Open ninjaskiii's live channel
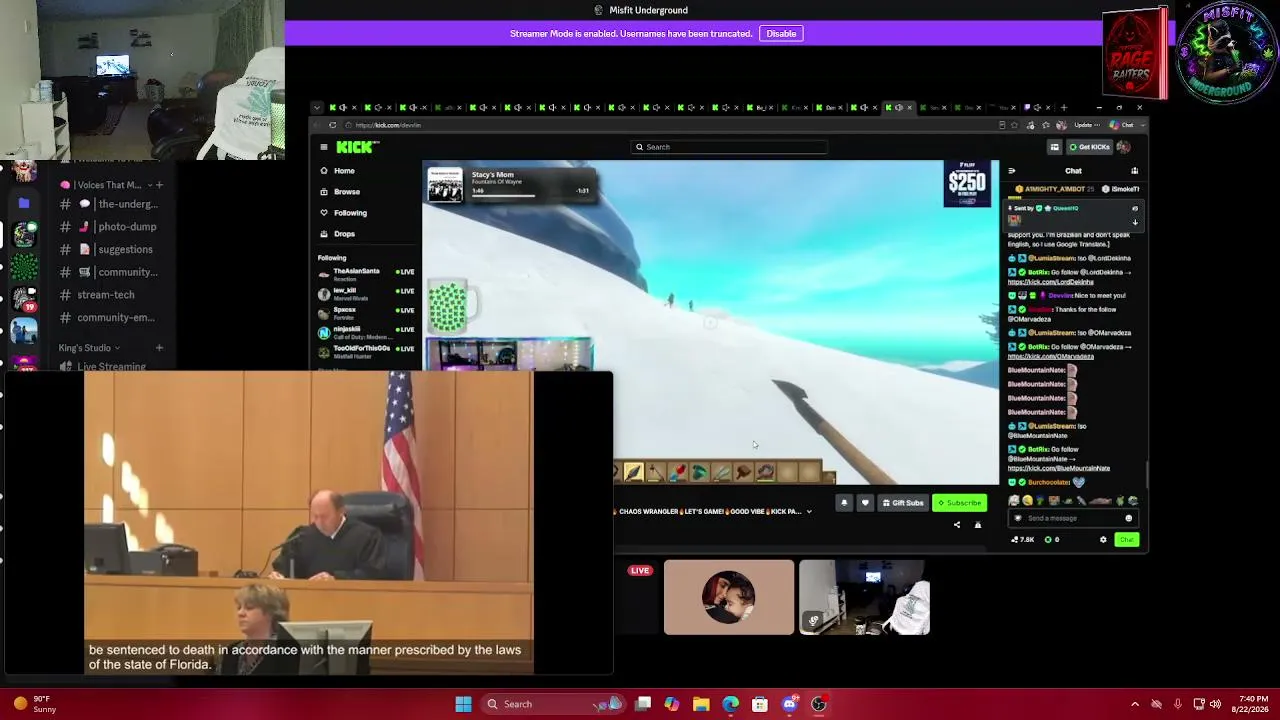Viewport: 1280px width, 720px height. [366, 331]
